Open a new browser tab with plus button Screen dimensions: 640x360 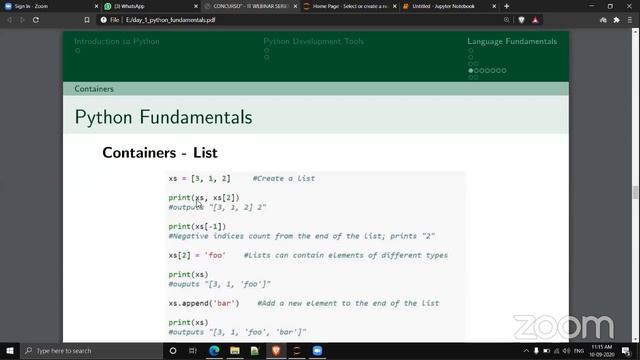point(507,6)
